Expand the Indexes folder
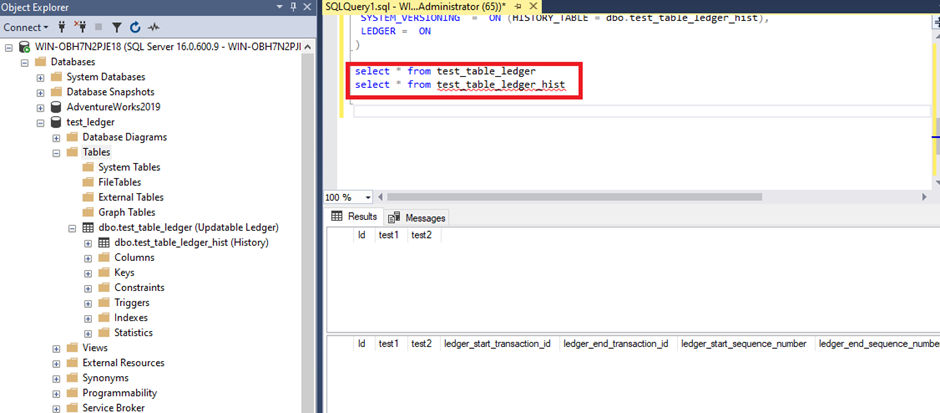940x413 pixels. (88, 318)
